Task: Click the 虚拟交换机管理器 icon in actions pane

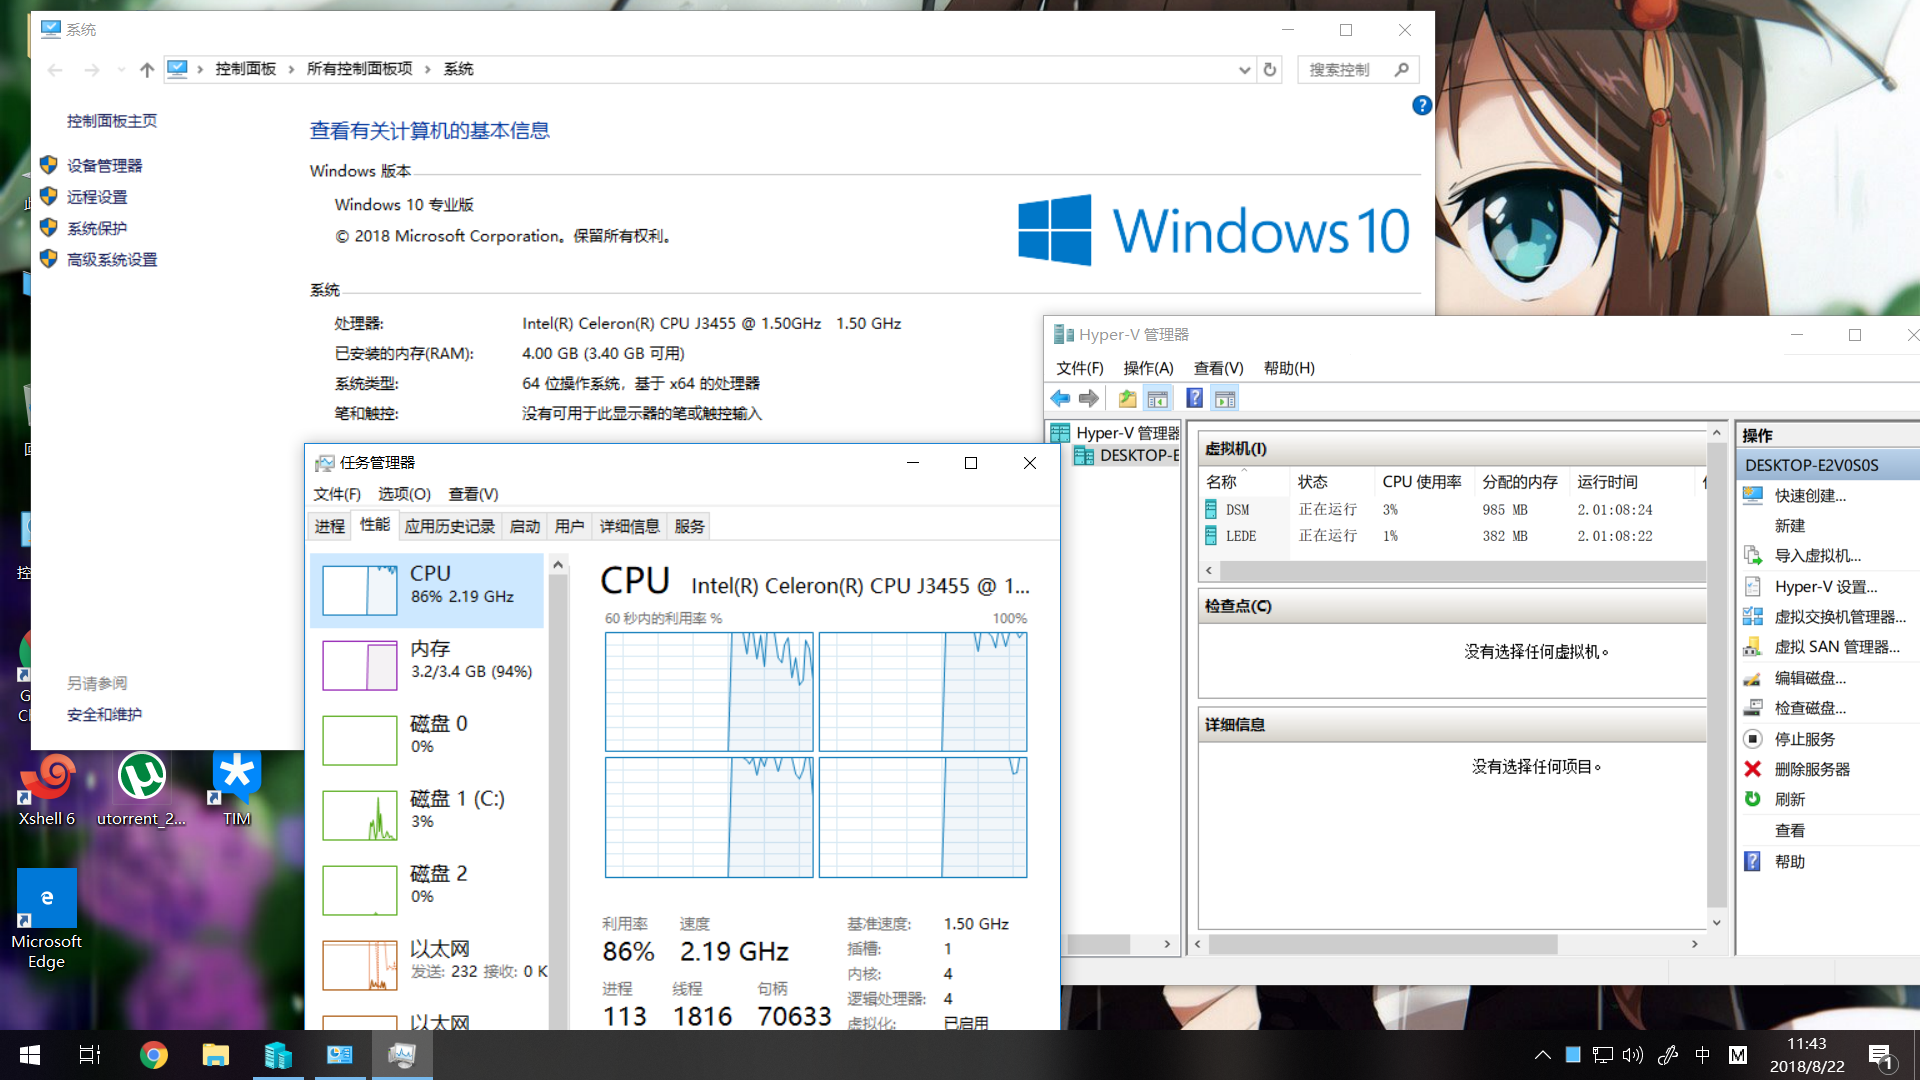Action: pyautogui.click(x=1753, y=617)
